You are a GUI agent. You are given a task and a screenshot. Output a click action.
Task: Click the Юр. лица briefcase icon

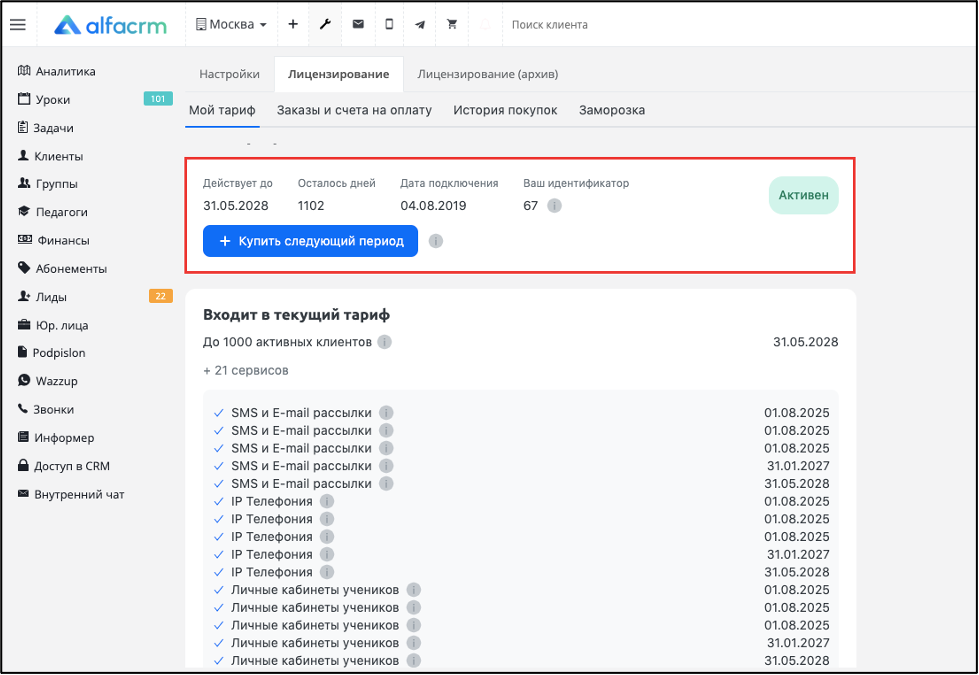(x=24, y=325)
